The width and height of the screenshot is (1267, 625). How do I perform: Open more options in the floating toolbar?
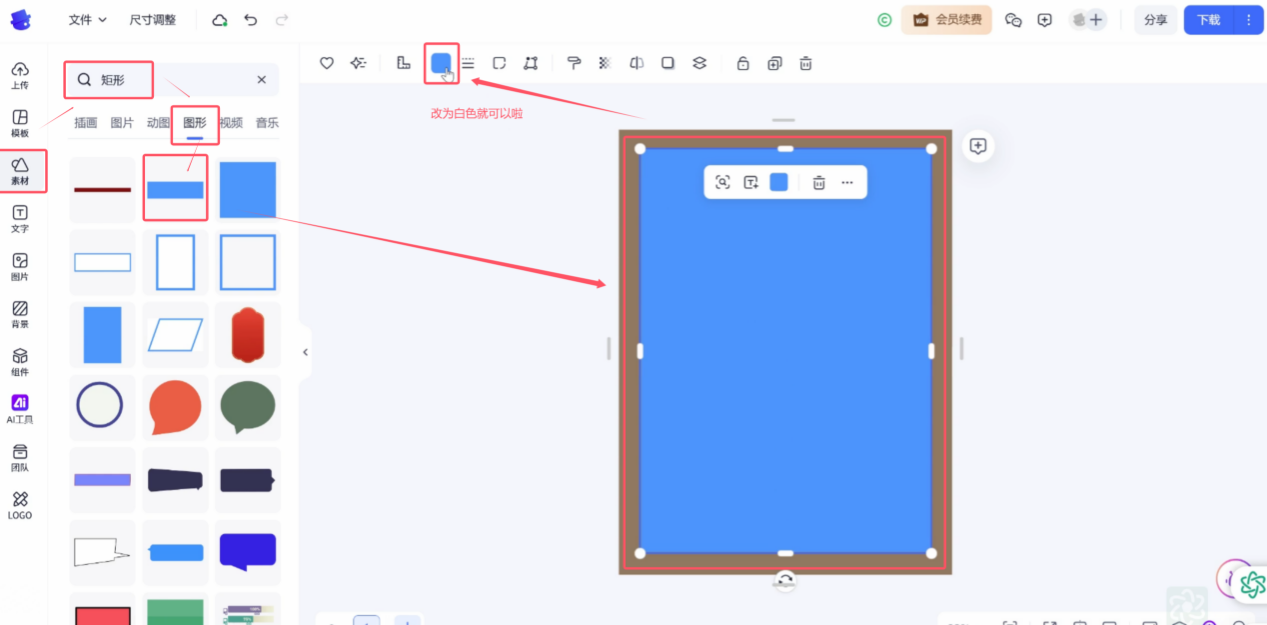tap(847, 182)
